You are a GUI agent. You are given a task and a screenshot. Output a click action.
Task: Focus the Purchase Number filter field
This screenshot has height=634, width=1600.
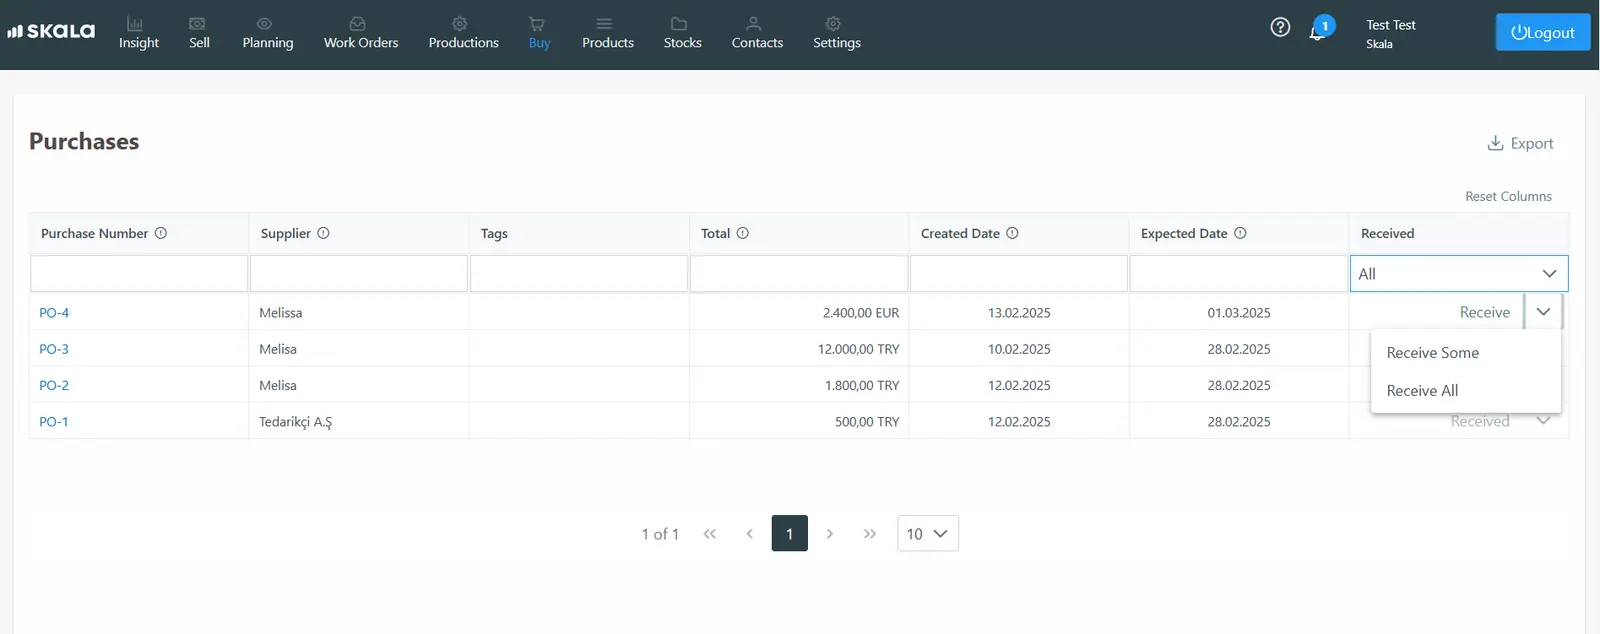[x=139, y=274]
